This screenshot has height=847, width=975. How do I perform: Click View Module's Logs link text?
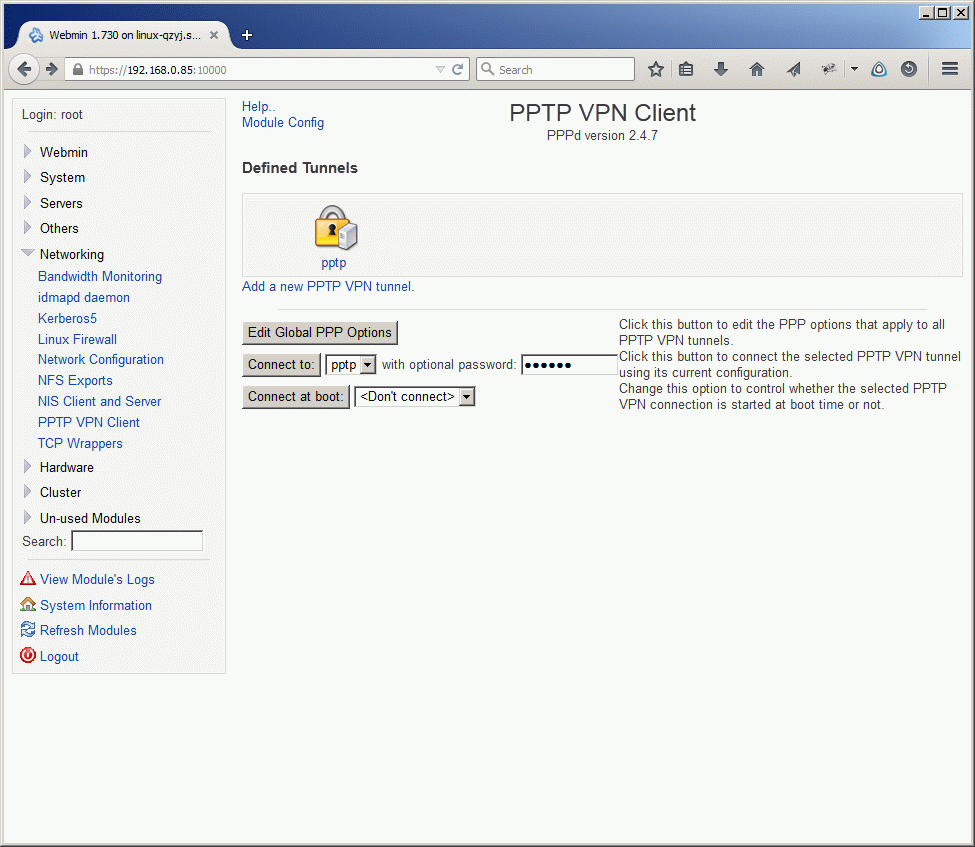pos(97,580)
